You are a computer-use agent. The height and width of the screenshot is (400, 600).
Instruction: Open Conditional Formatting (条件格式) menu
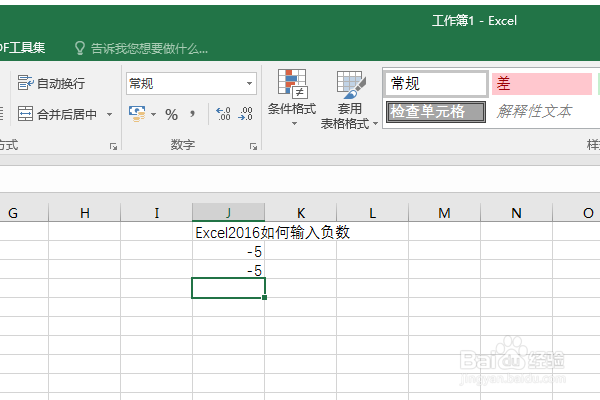pyautogui.click(x=292, y=98)
